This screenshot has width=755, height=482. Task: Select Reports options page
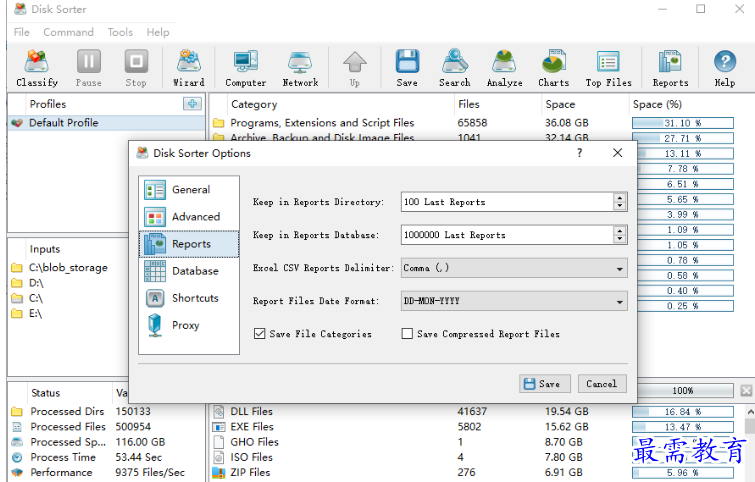point(189,244)
